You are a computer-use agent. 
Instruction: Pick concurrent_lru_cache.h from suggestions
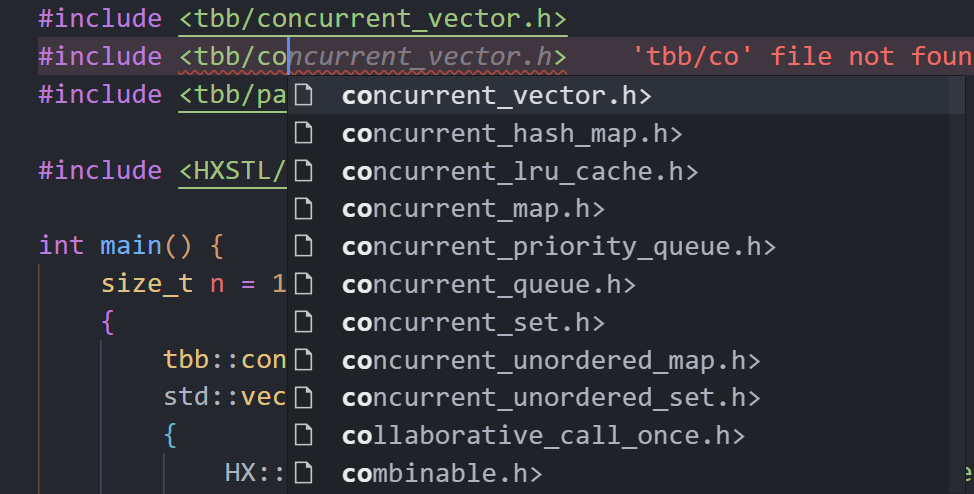point(519,172)
